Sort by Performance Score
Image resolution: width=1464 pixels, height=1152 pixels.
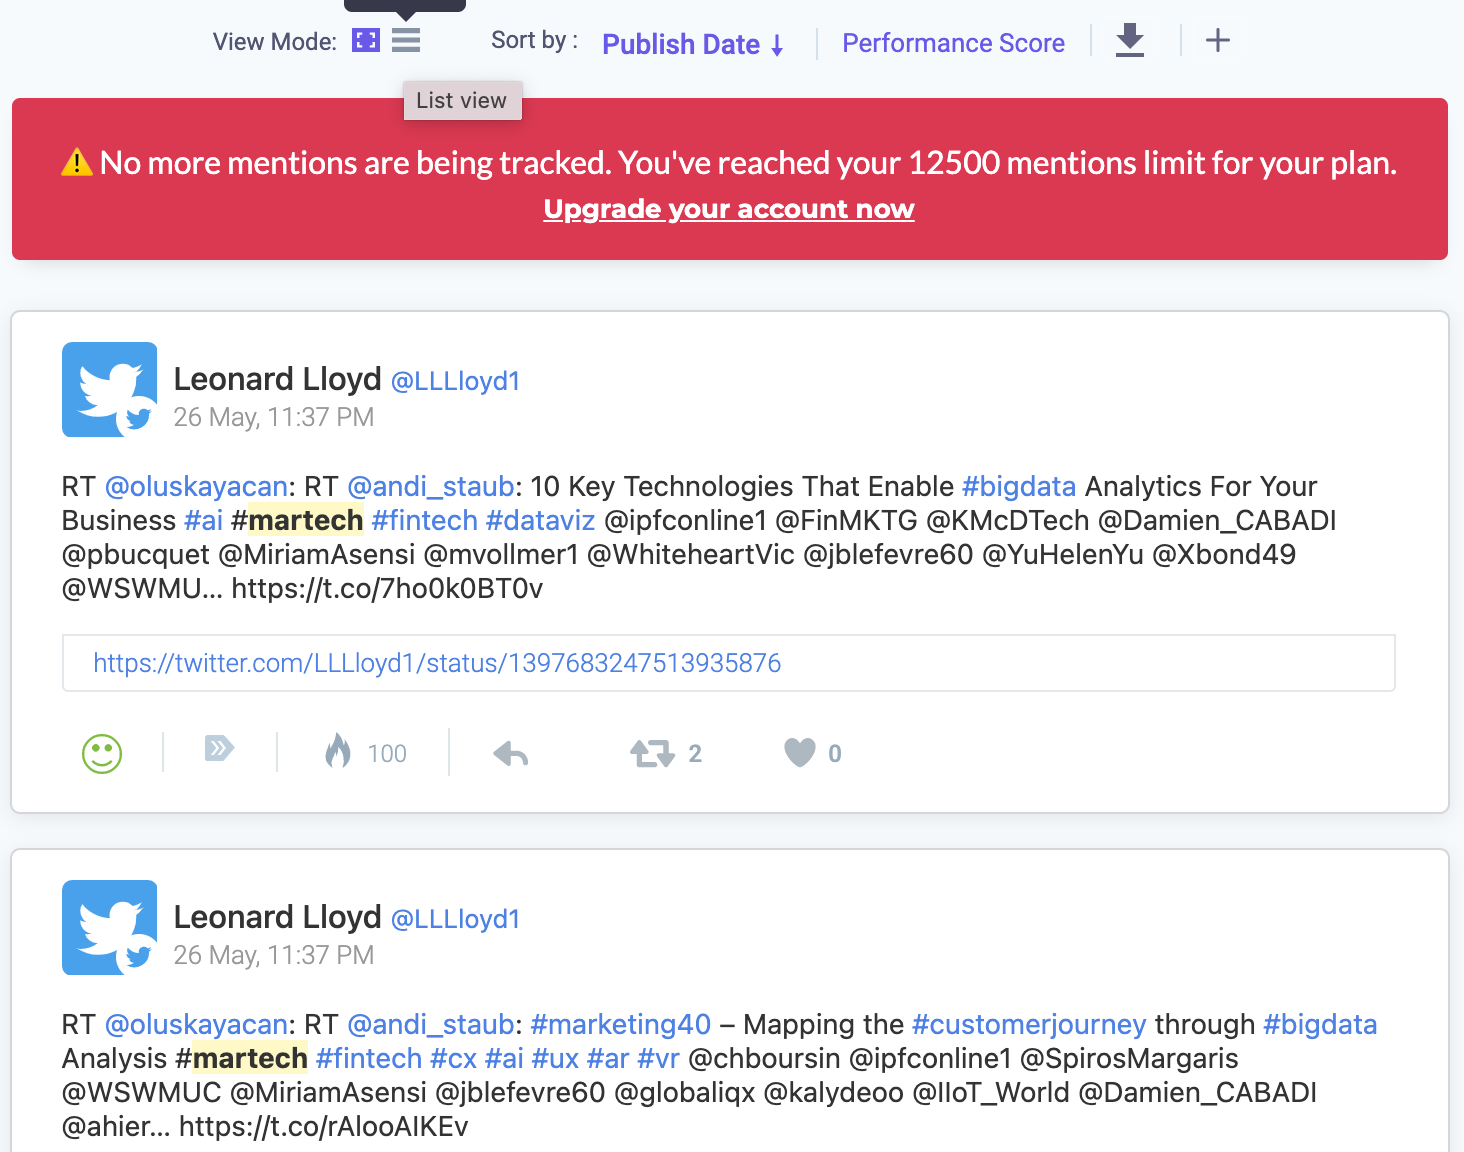point(953,43)
